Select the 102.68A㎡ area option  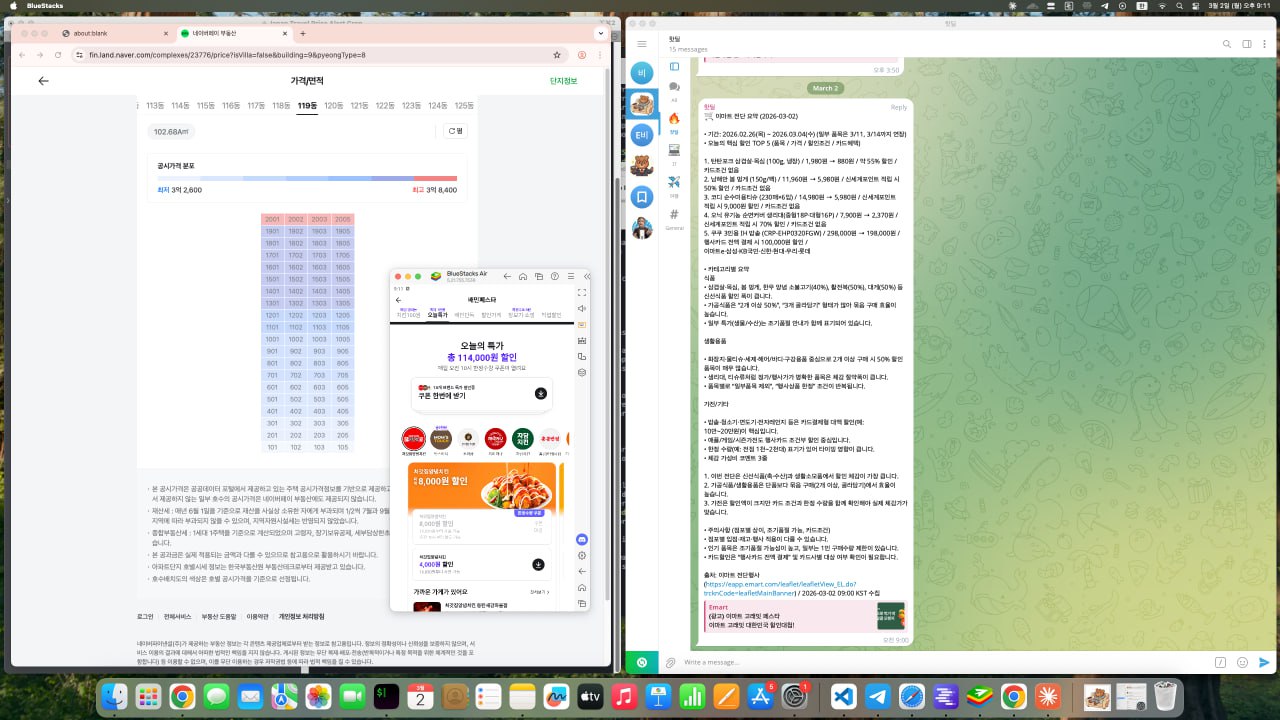pyautogui.click(x=171, y=131)
